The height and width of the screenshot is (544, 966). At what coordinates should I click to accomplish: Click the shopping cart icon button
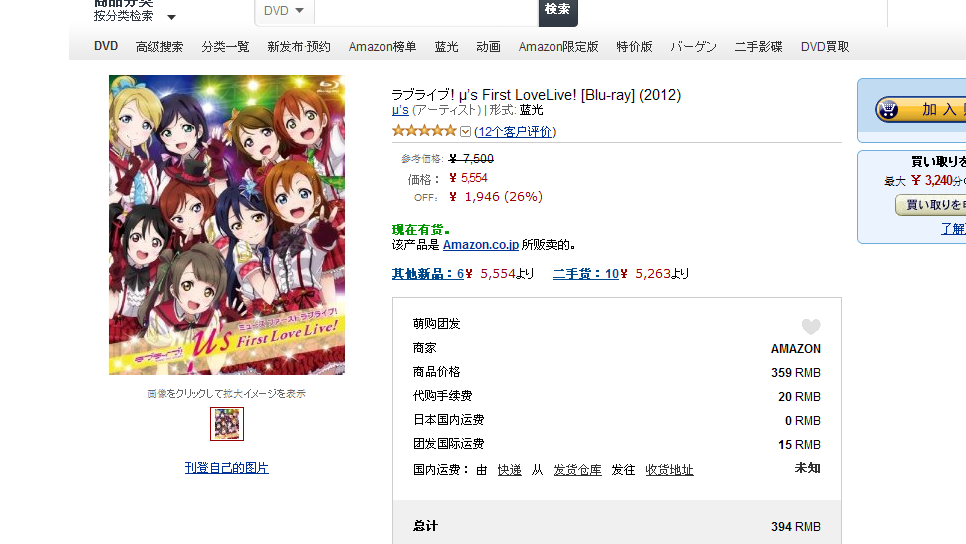click(888, 110)
